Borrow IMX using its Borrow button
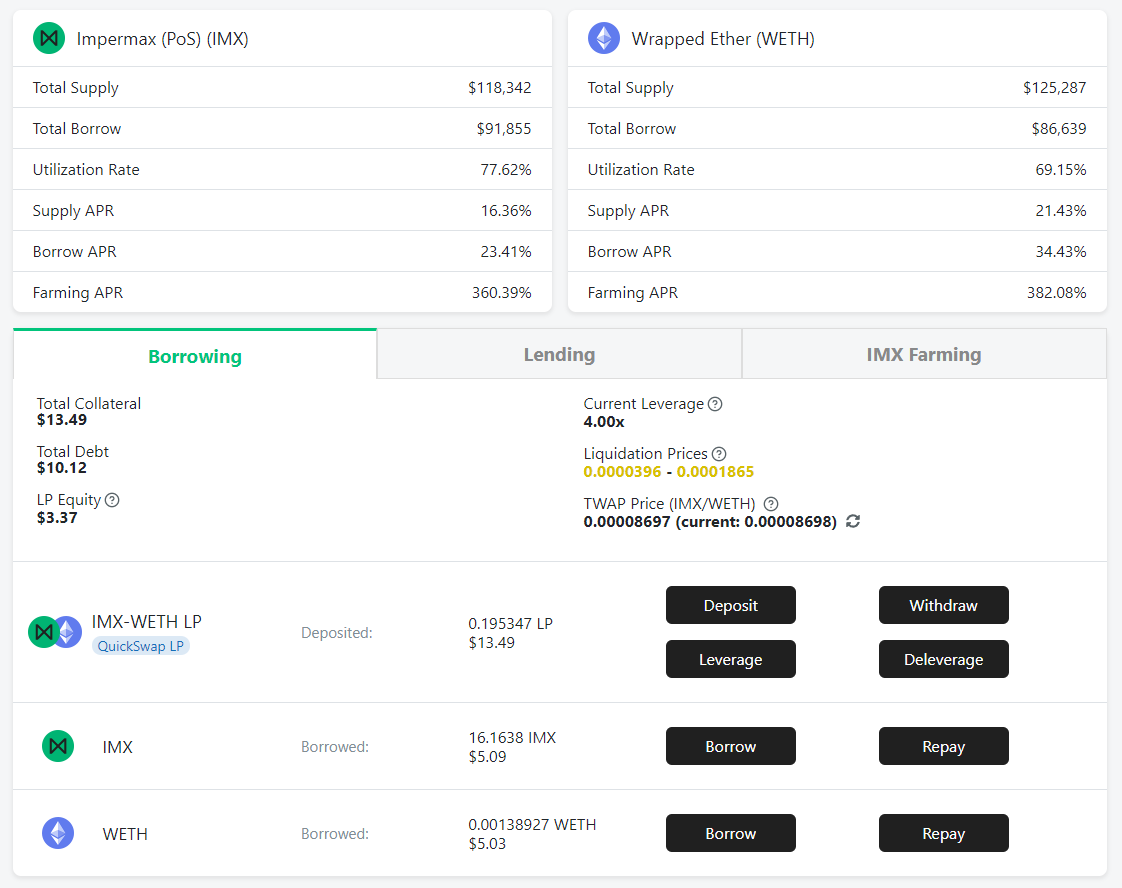Viewport: 1122px width, 888px height. coord(730,746)
